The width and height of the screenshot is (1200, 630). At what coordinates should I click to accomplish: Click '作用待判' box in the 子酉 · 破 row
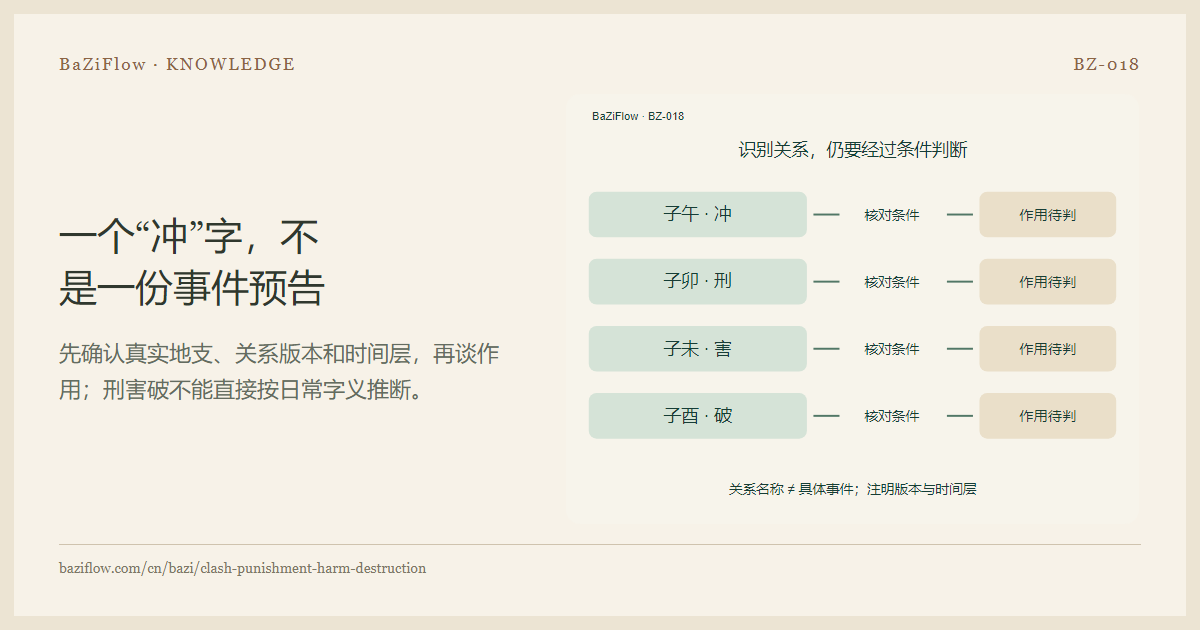click(1047, 415)
